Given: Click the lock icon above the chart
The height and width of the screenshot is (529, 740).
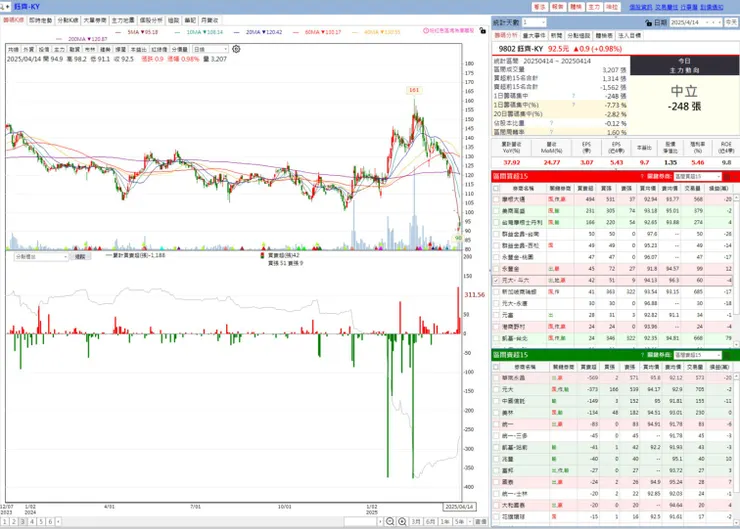Looking at the screenshot, I should pos(482,31).
